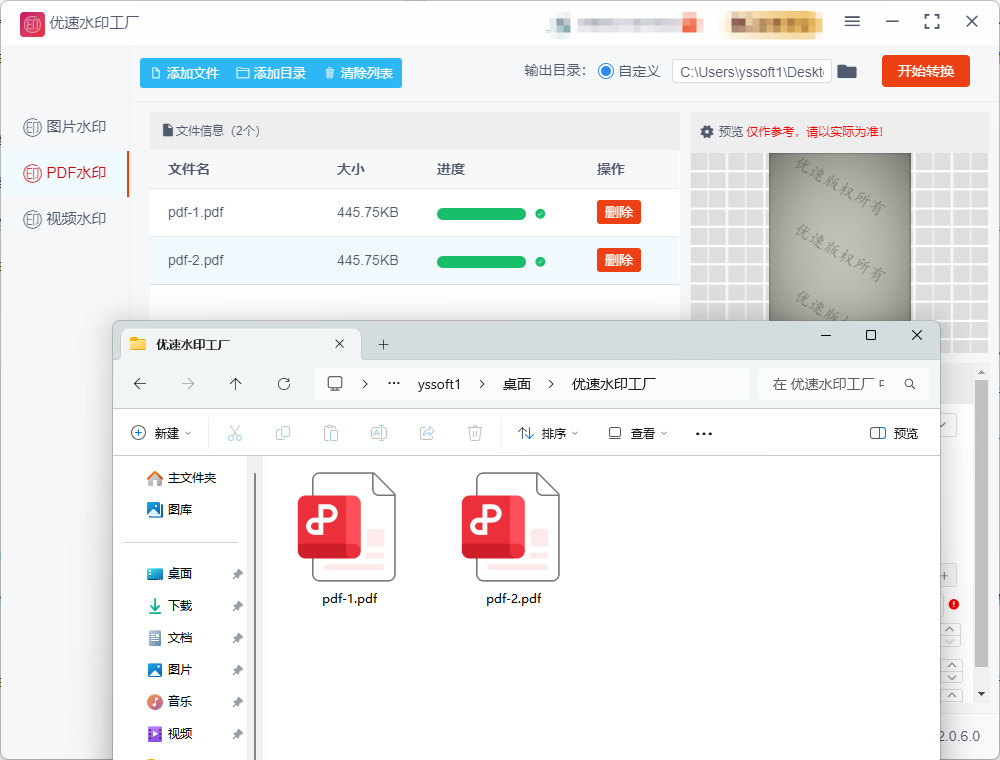Toggle the pin next to 图片
Image resolution: width=1000 pixels, height=760 pixels.
[237, 670]
